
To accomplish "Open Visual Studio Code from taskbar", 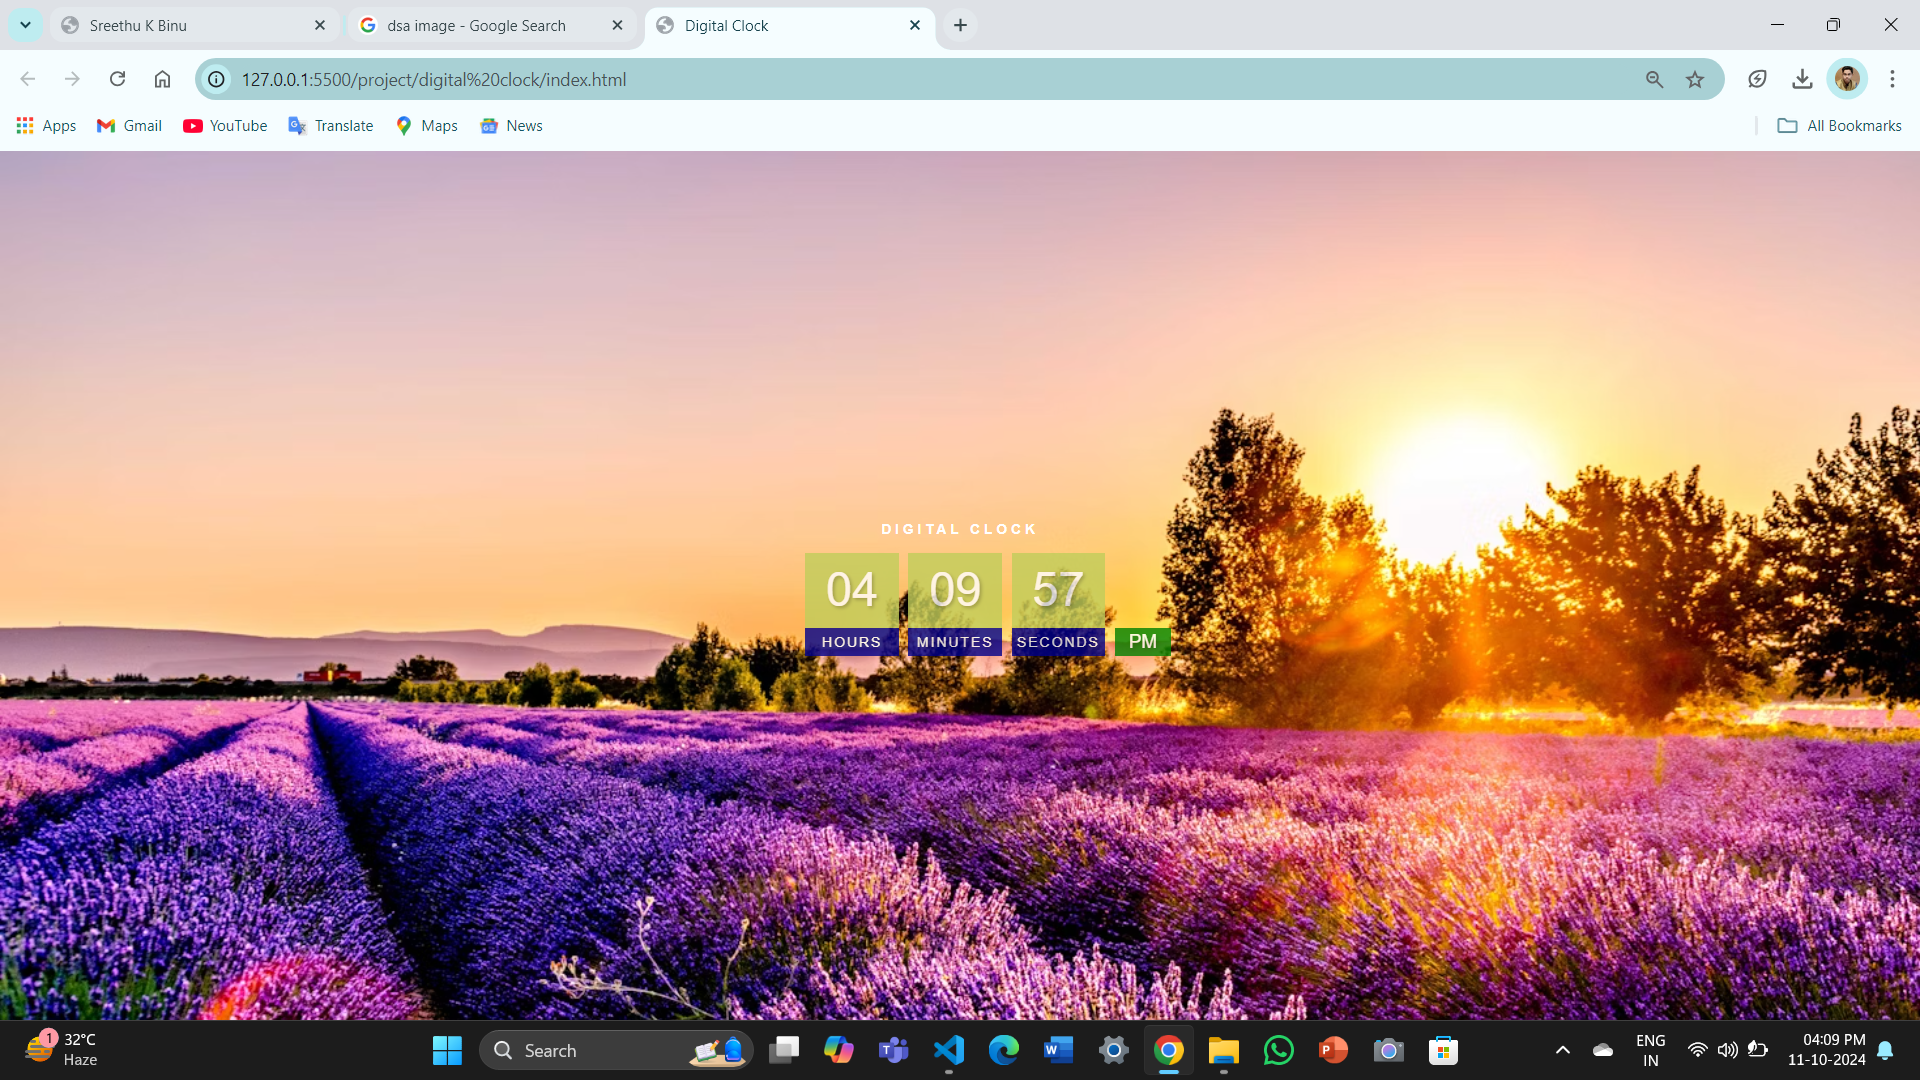I will point(948,1050).
